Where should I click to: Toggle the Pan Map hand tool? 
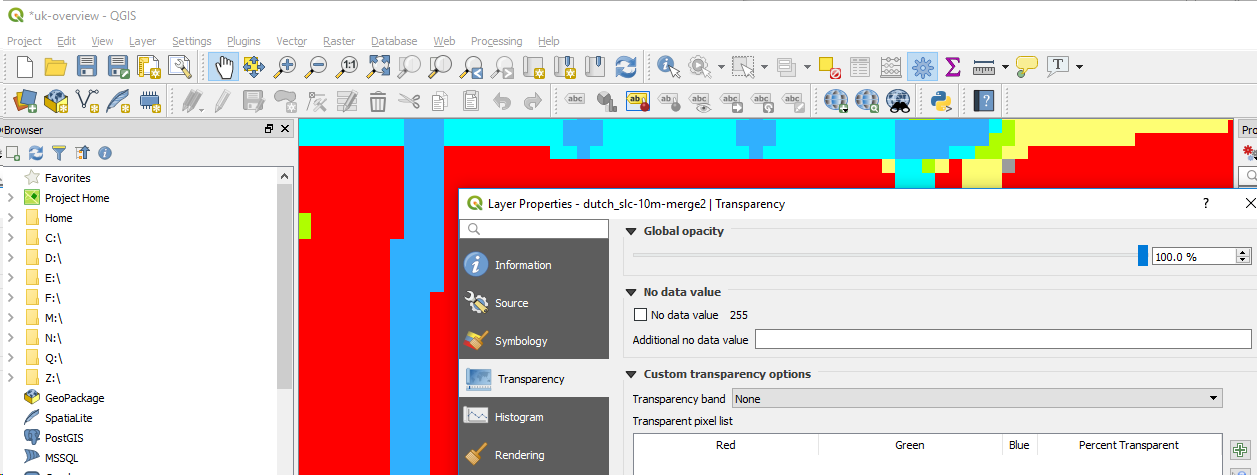[x=224, y=67]
